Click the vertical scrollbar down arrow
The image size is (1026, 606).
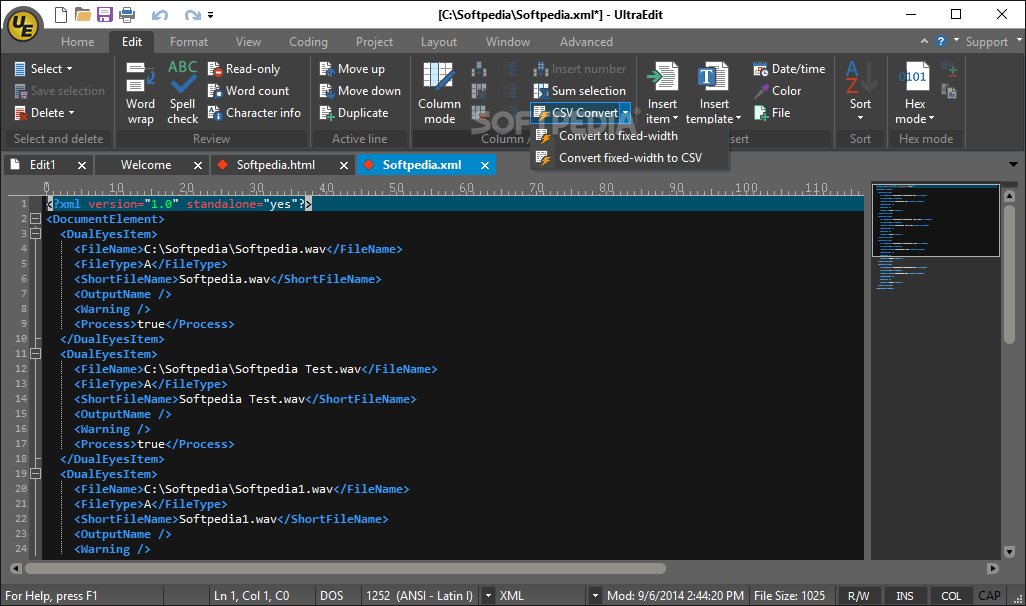(1009, 552)
